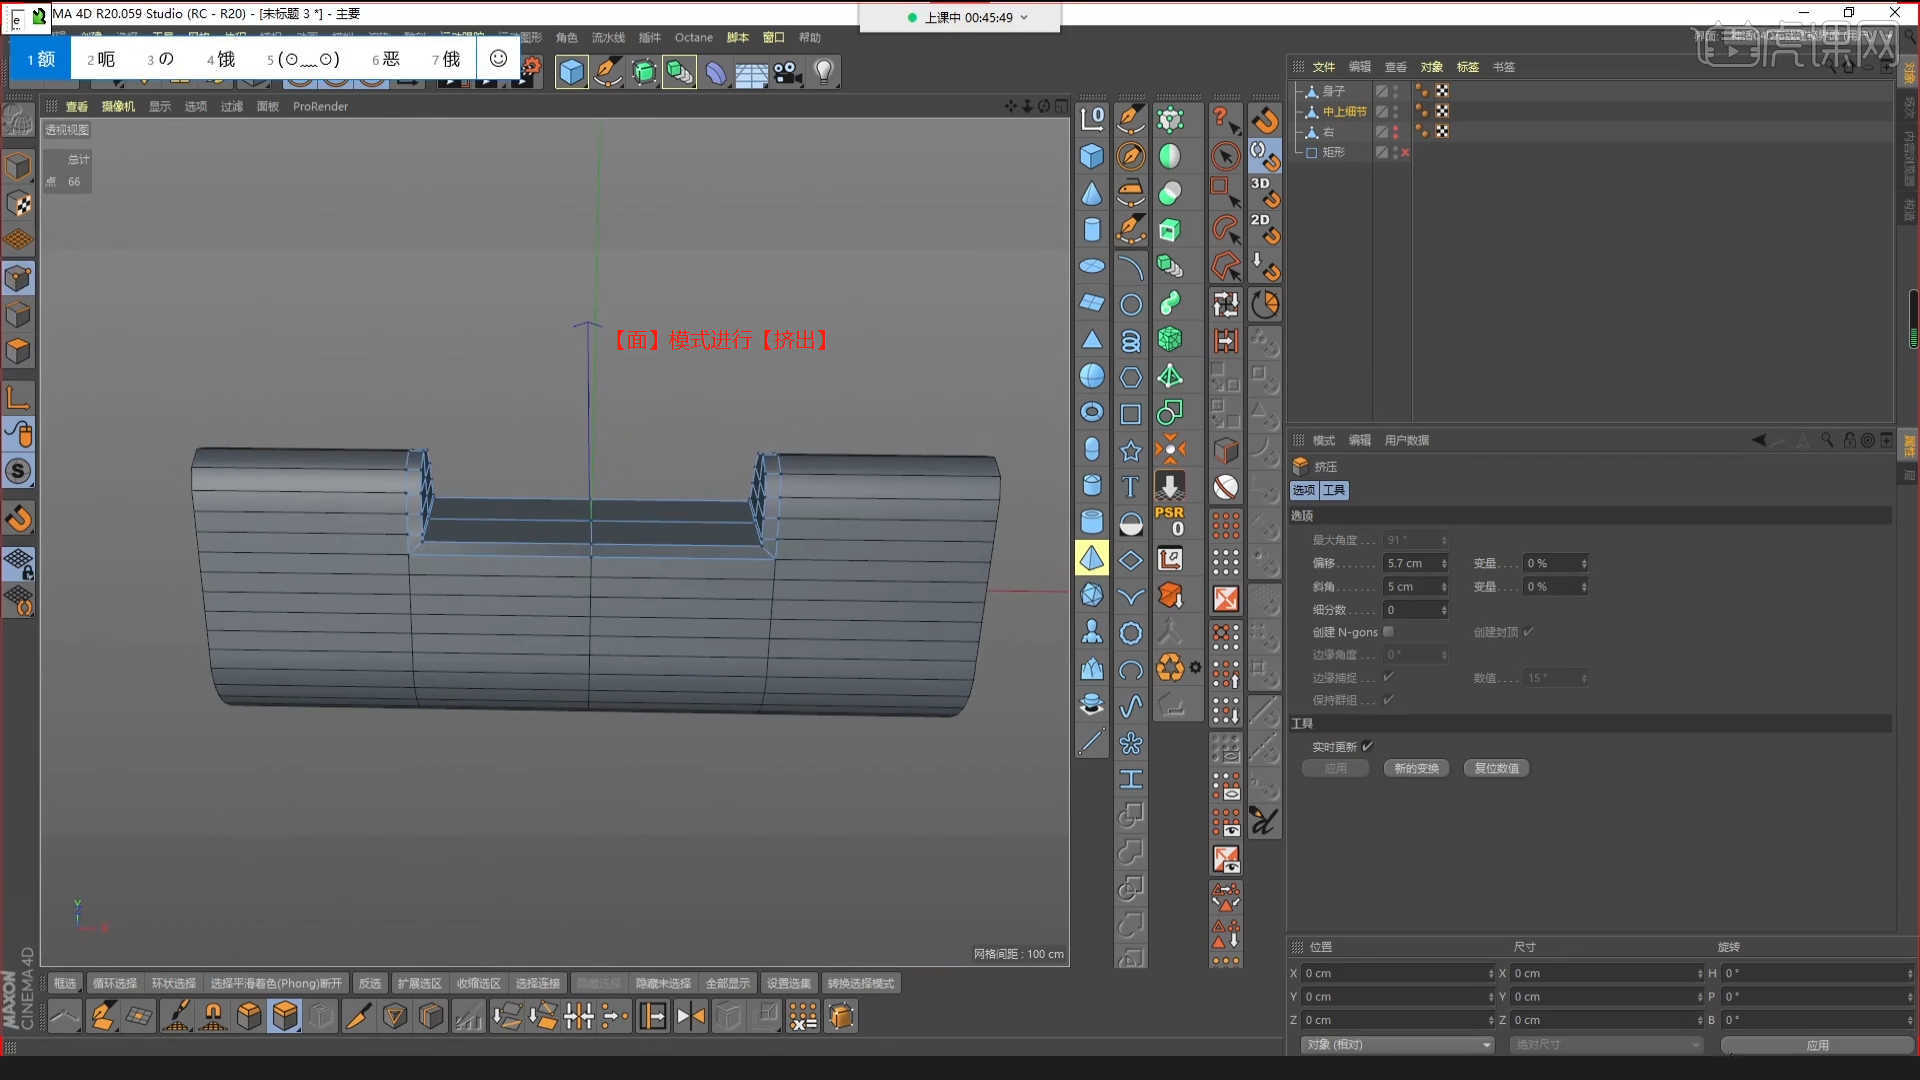Screen dimensions: 1920x1080
Task: Click the 偏移 5.7 cm stepper arrows
Action: [x=1444, y=564]
